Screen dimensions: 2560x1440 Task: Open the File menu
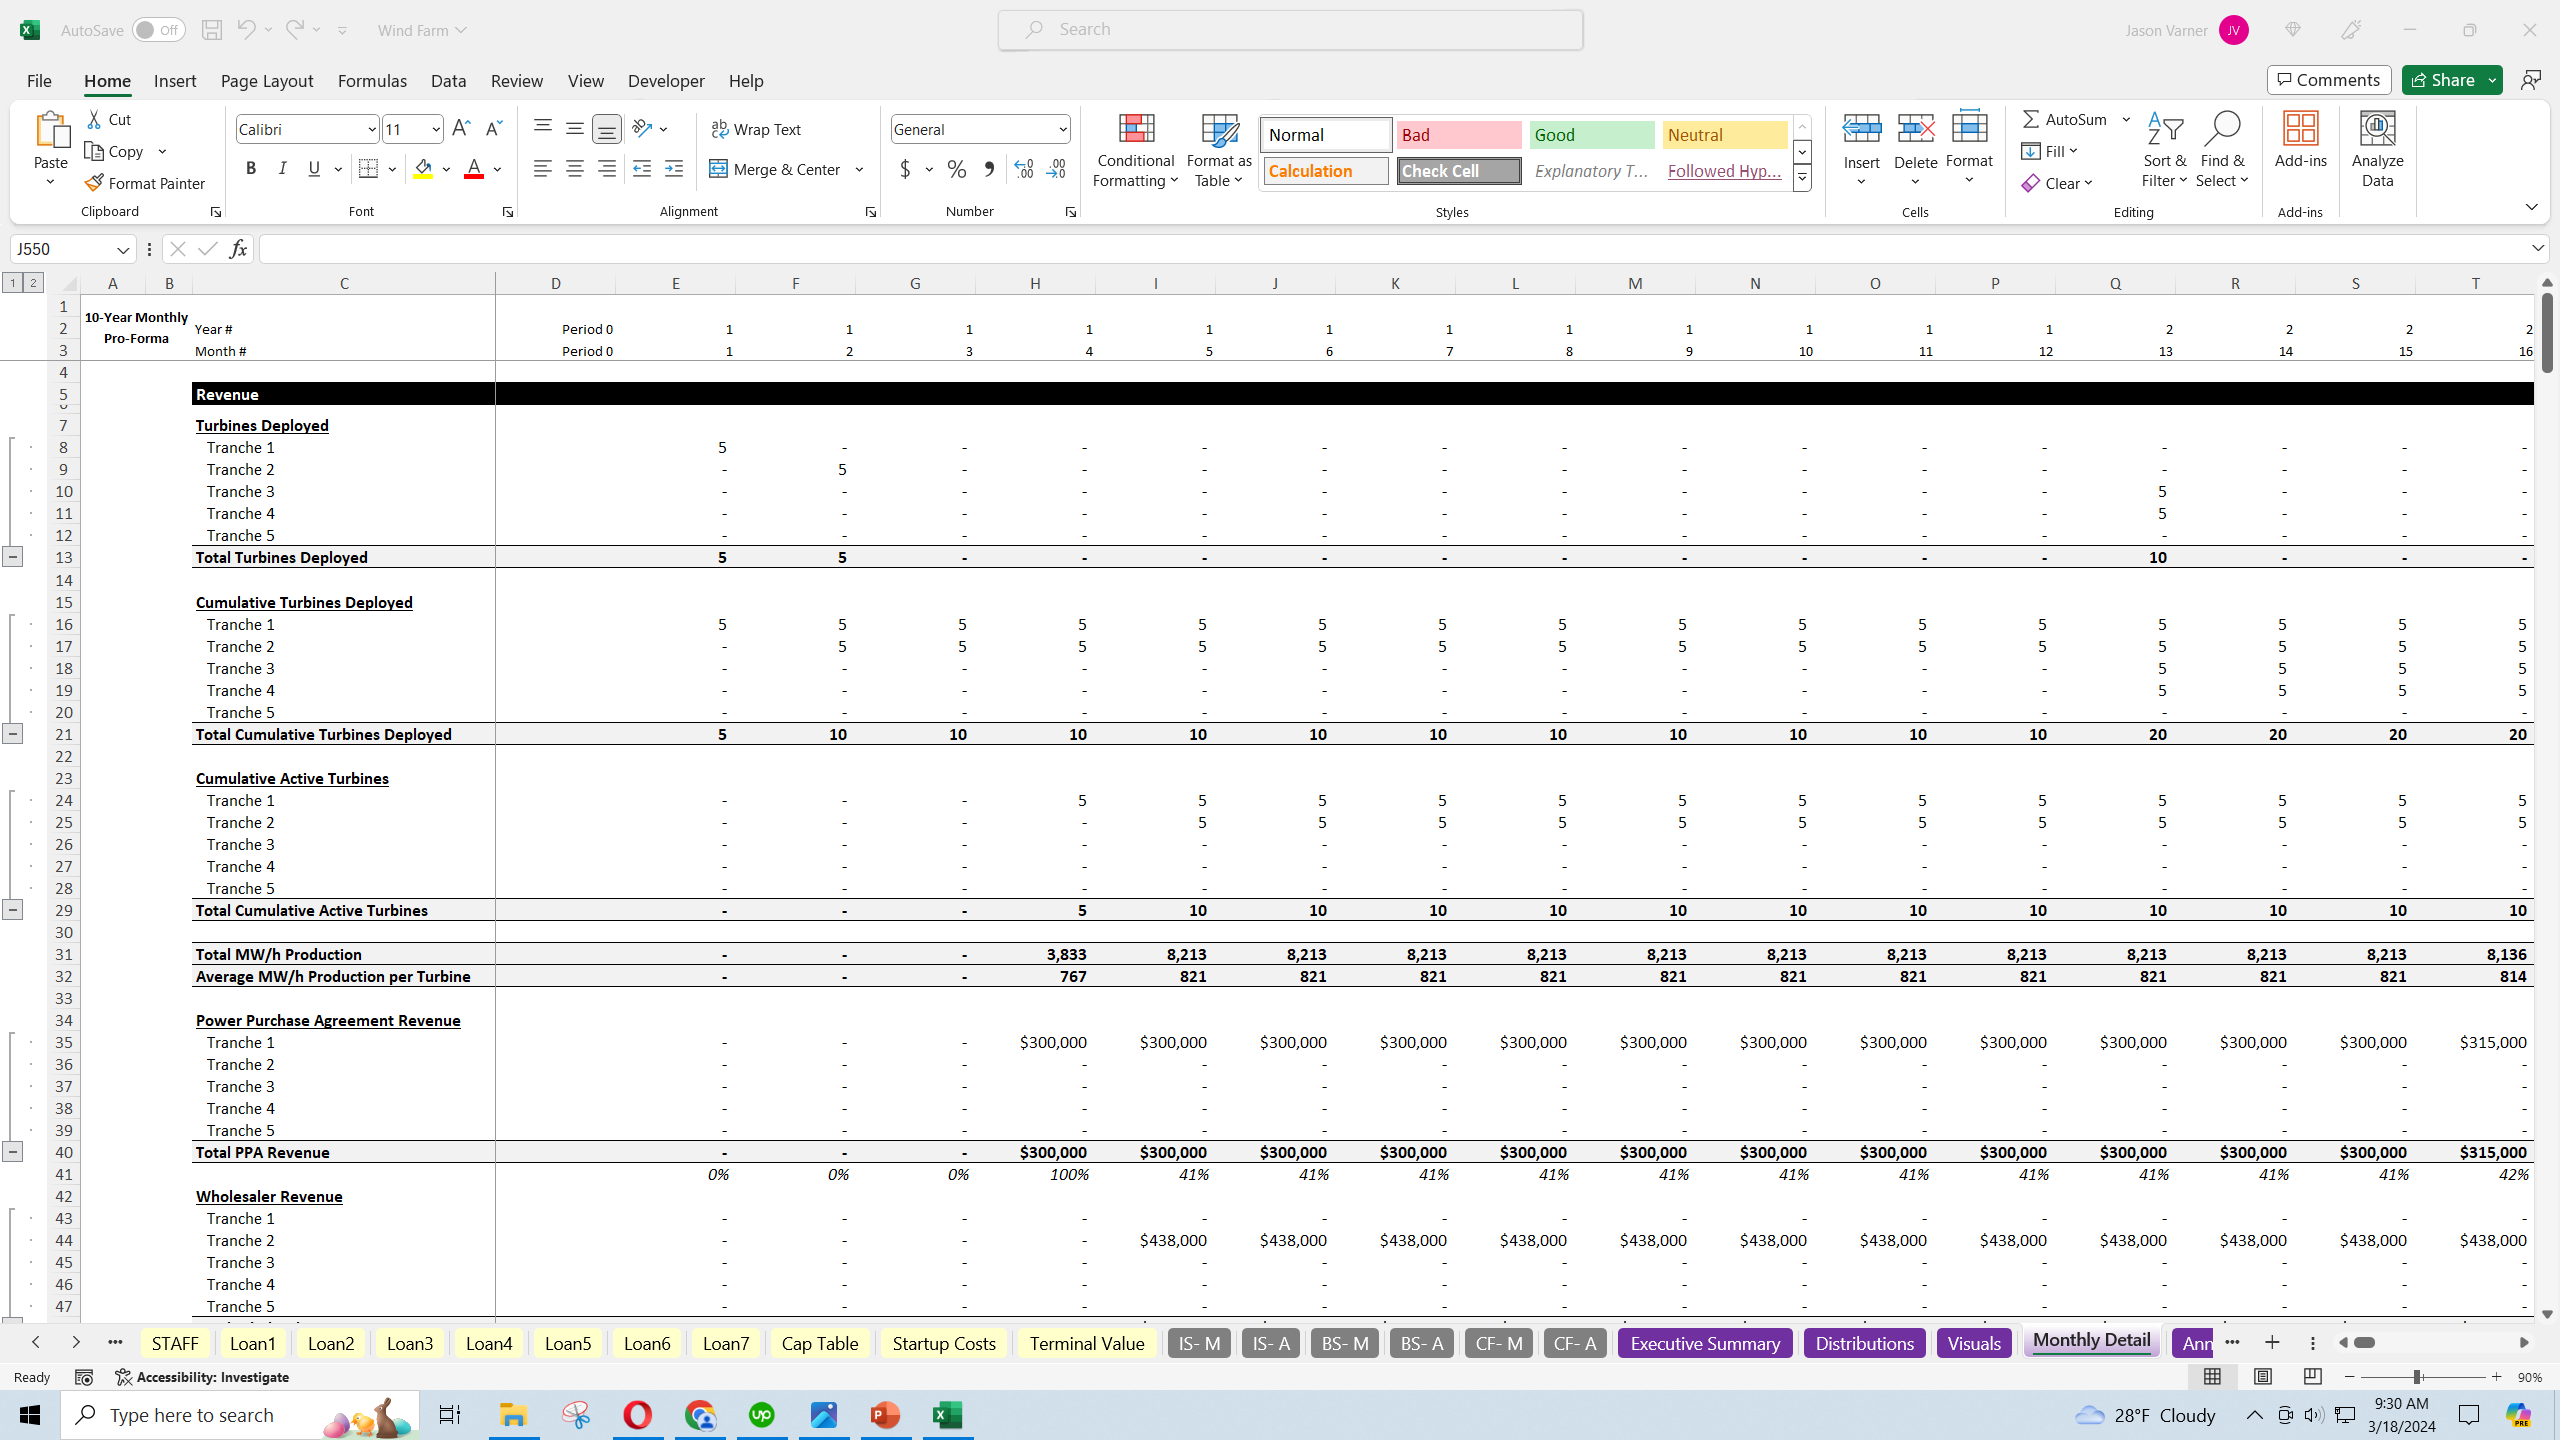click(39, 81)
